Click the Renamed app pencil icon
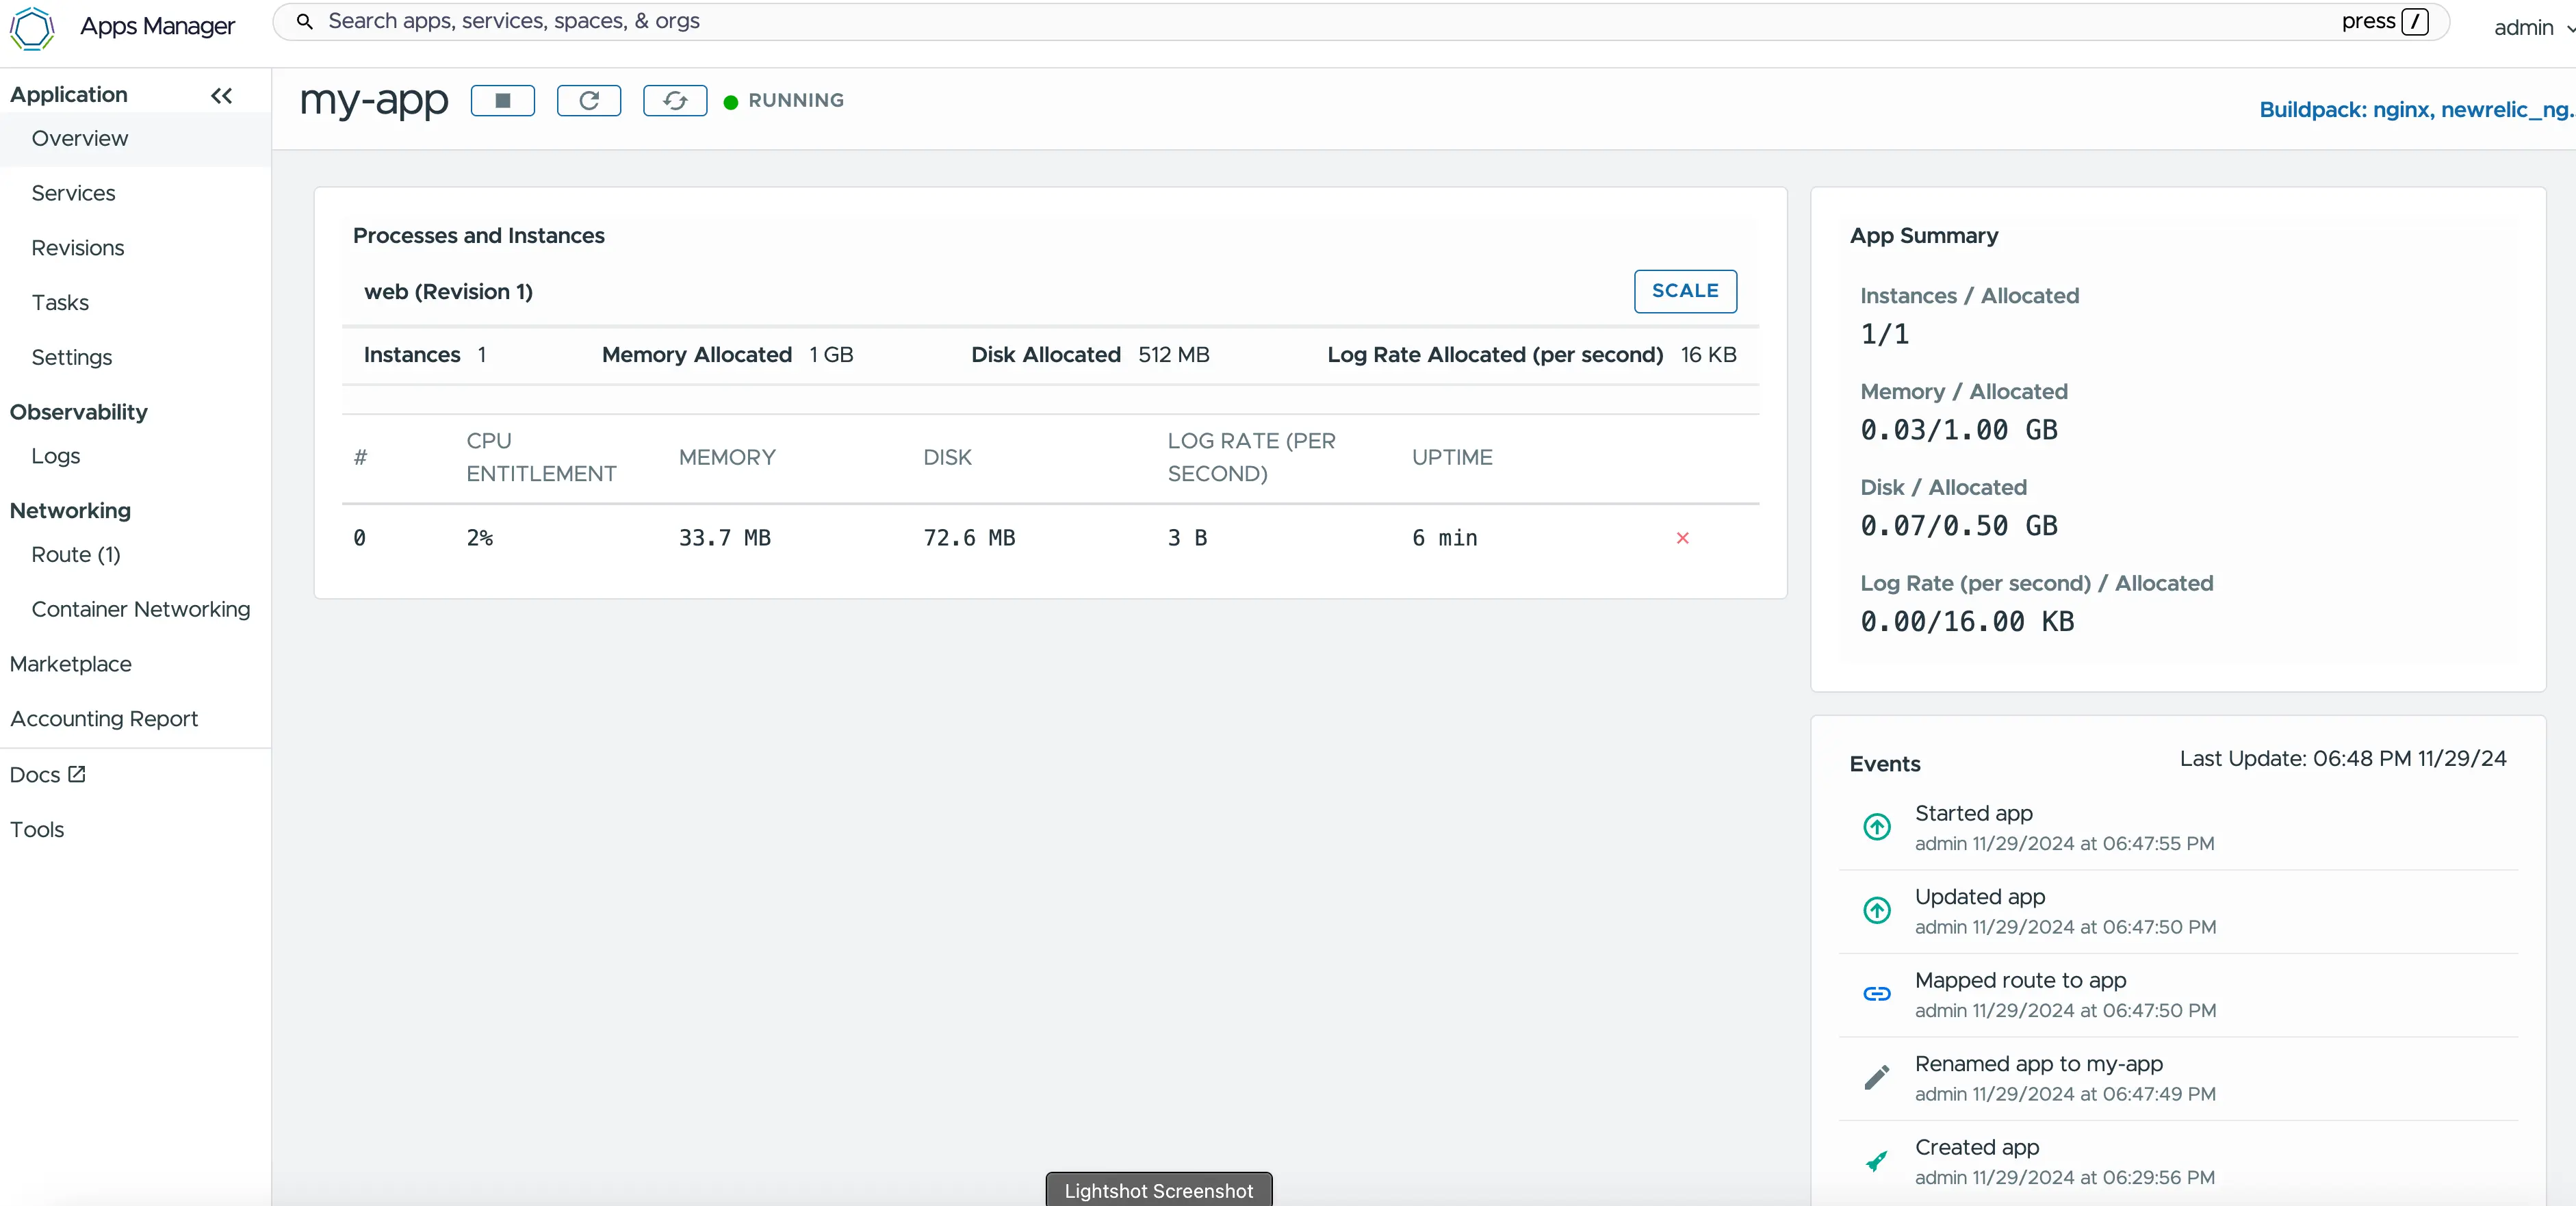The image size is (2576, 1206). [1877, 1077]
